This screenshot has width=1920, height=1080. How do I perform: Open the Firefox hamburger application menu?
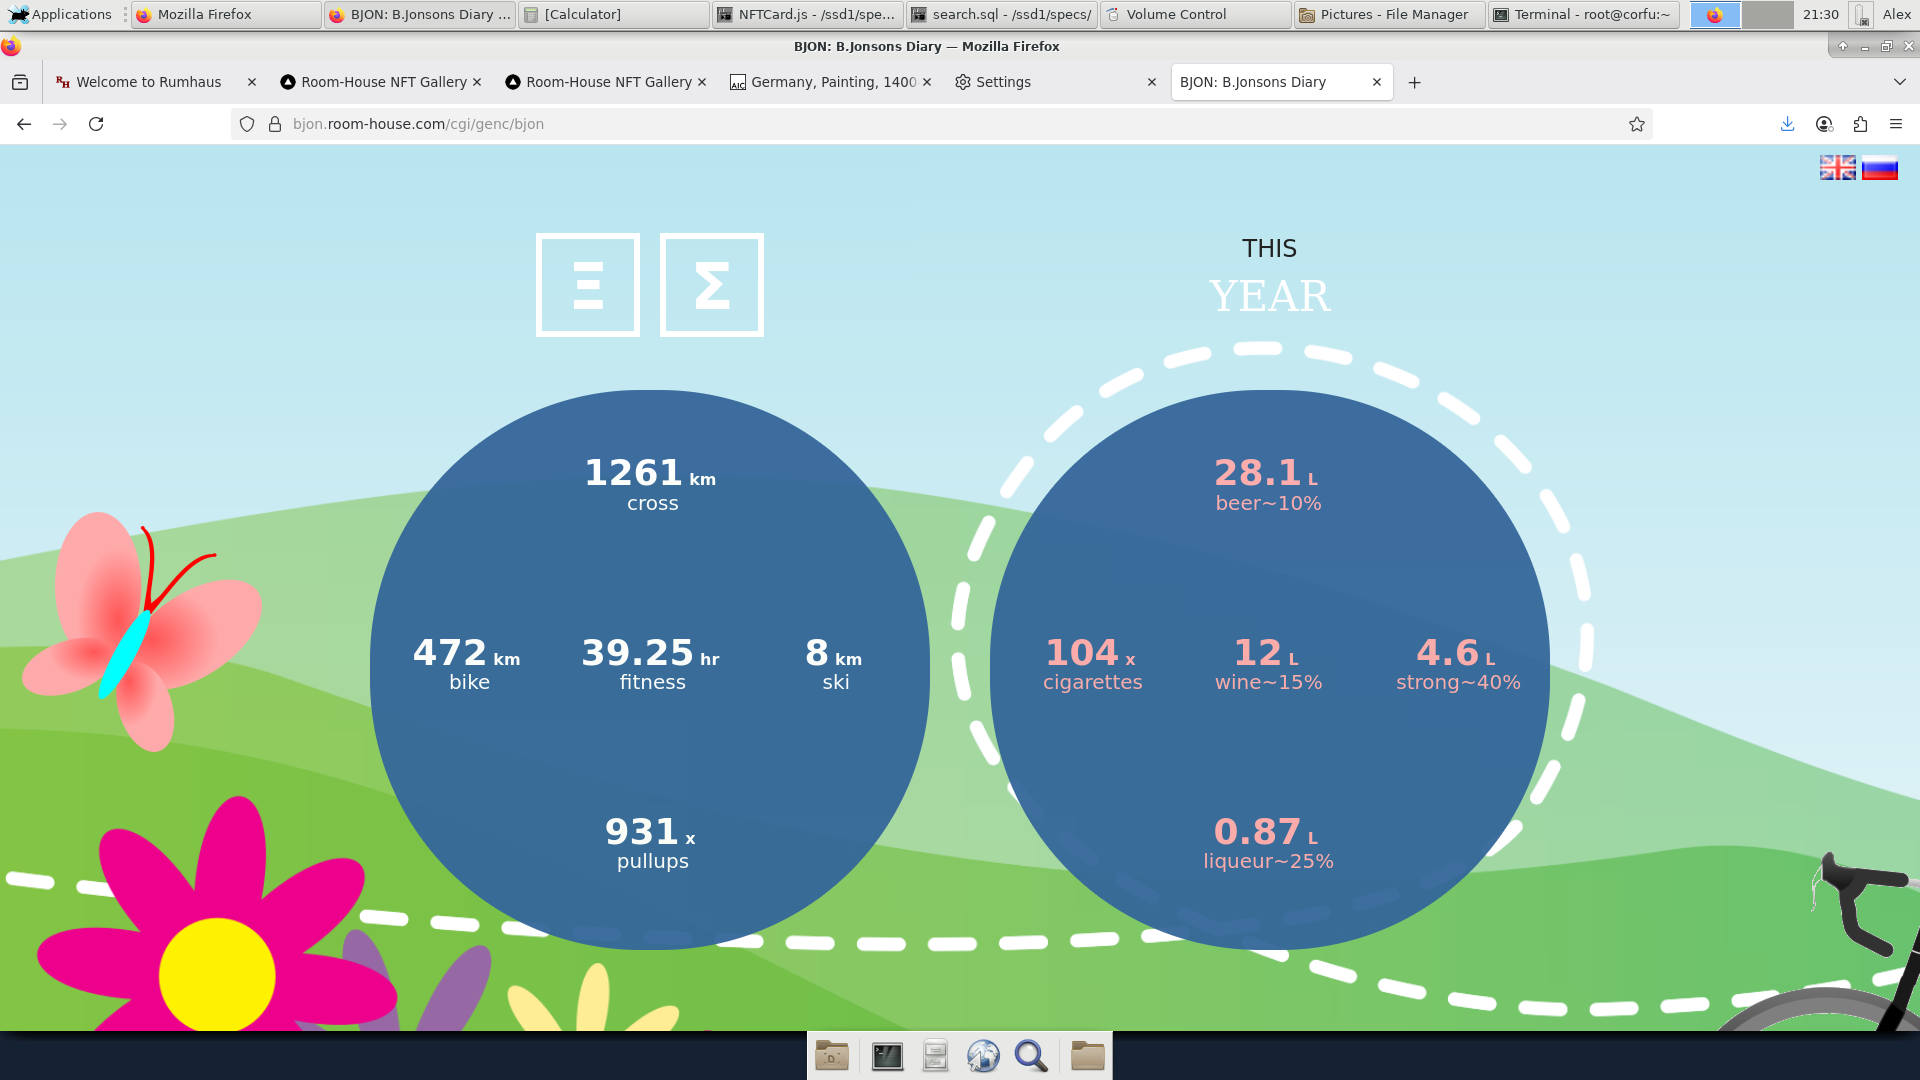click(x=1896, y=124)
